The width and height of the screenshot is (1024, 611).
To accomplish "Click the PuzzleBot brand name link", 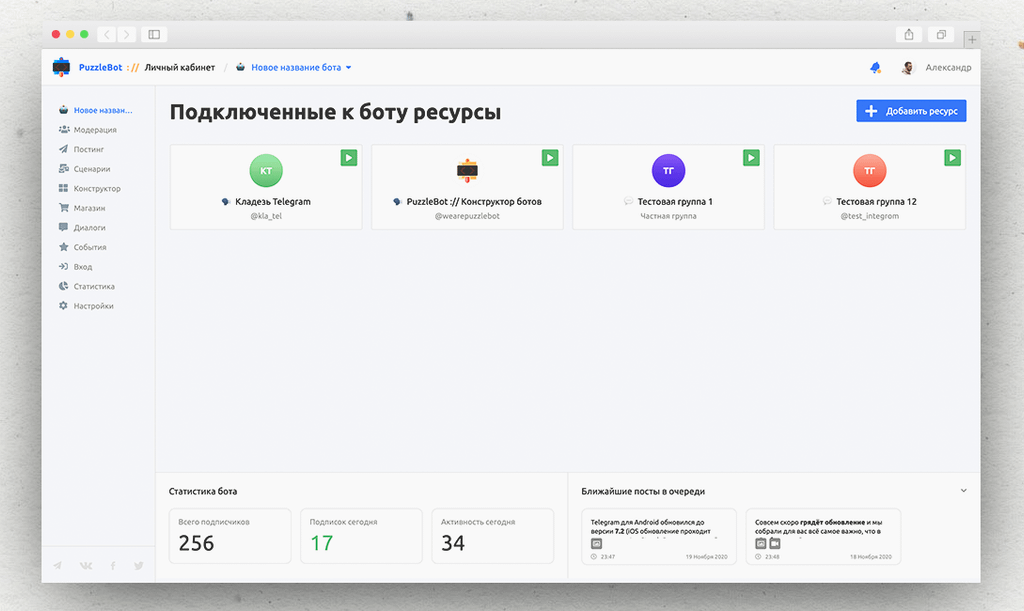I will tap(101, 67).
